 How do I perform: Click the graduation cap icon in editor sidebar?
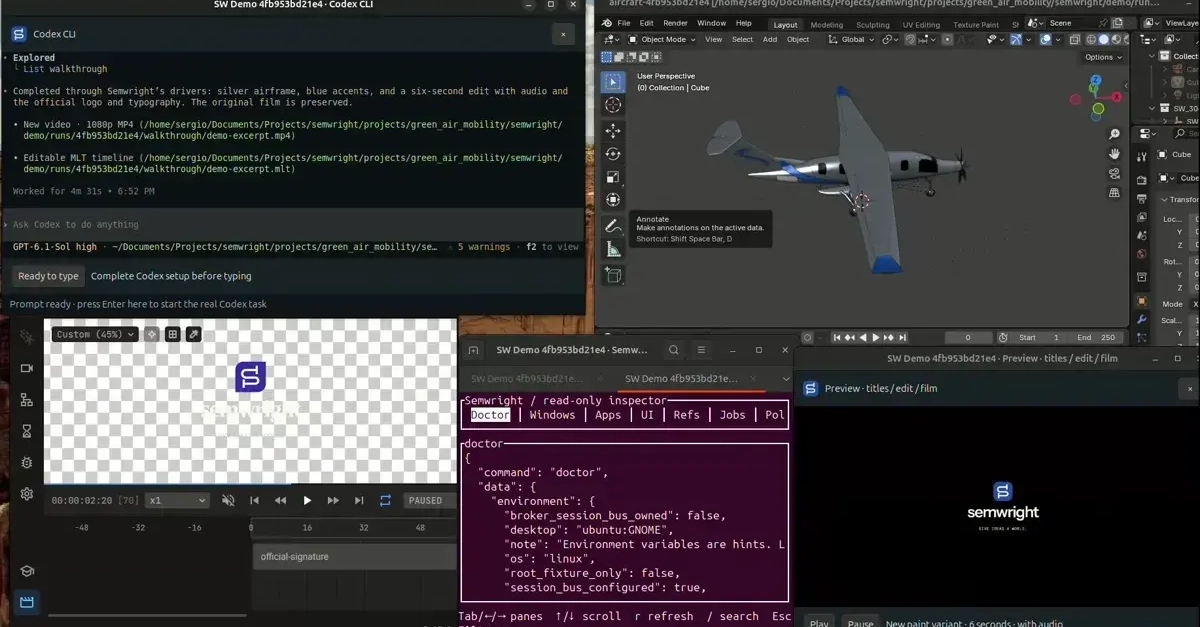coord(27,571)
